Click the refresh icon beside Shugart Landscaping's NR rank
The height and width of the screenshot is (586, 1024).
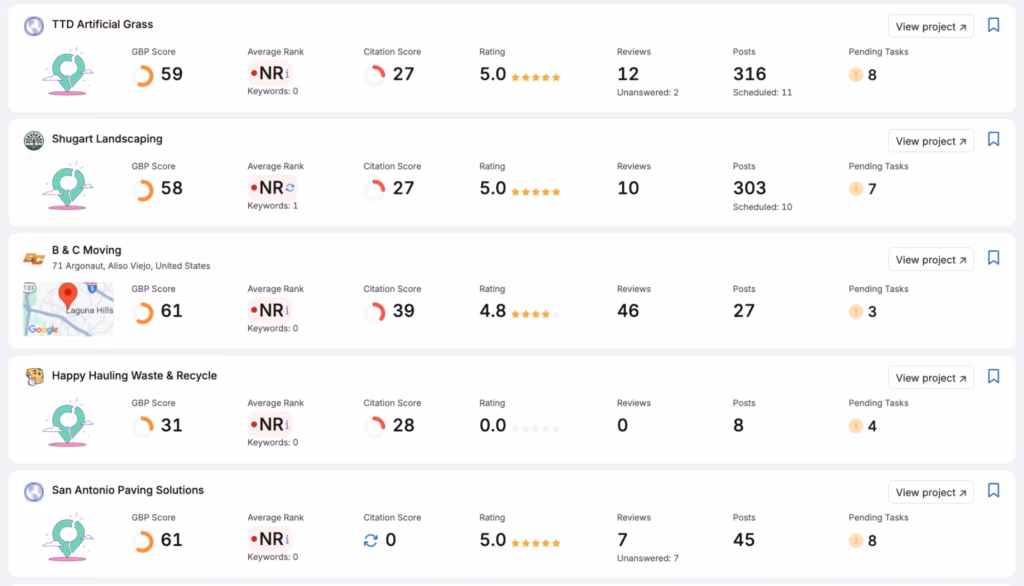(289, 188)
